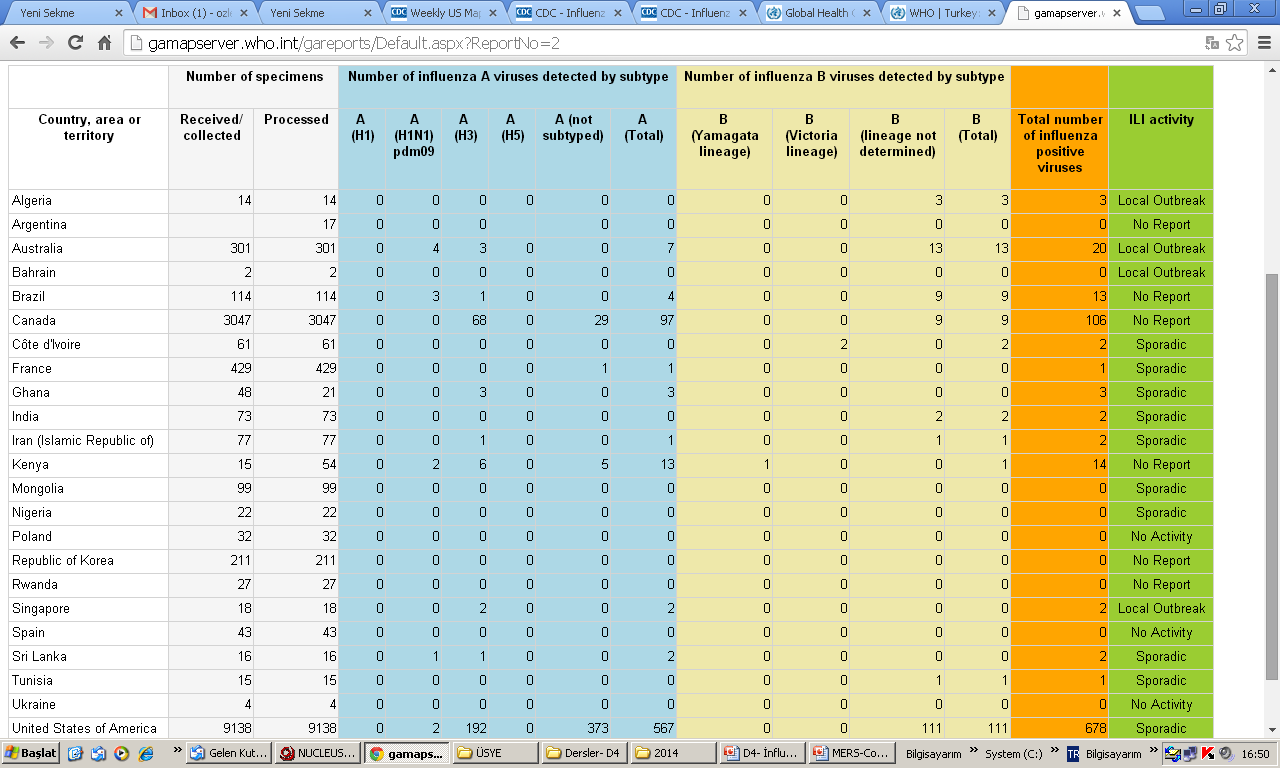Open the Başlat start button
Screen dimensions: 1280x768
click(31, 753)
